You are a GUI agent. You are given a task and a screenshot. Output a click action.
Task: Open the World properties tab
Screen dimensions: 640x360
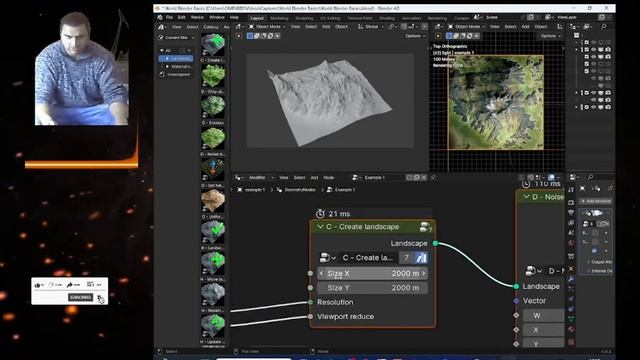coord(571,242)
